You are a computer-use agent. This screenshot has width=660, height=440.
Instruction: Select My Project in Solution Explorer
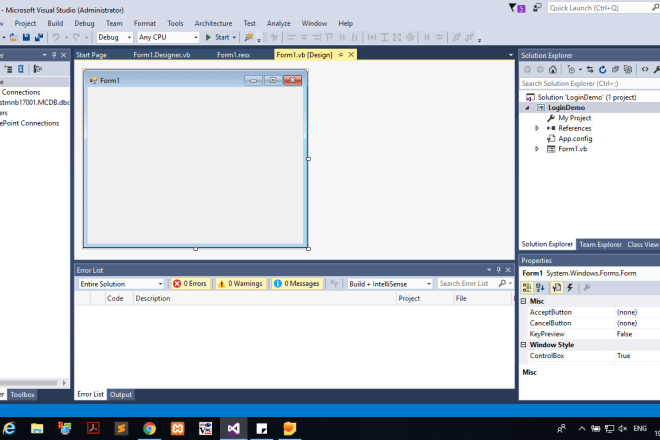[x=575, y=118]
